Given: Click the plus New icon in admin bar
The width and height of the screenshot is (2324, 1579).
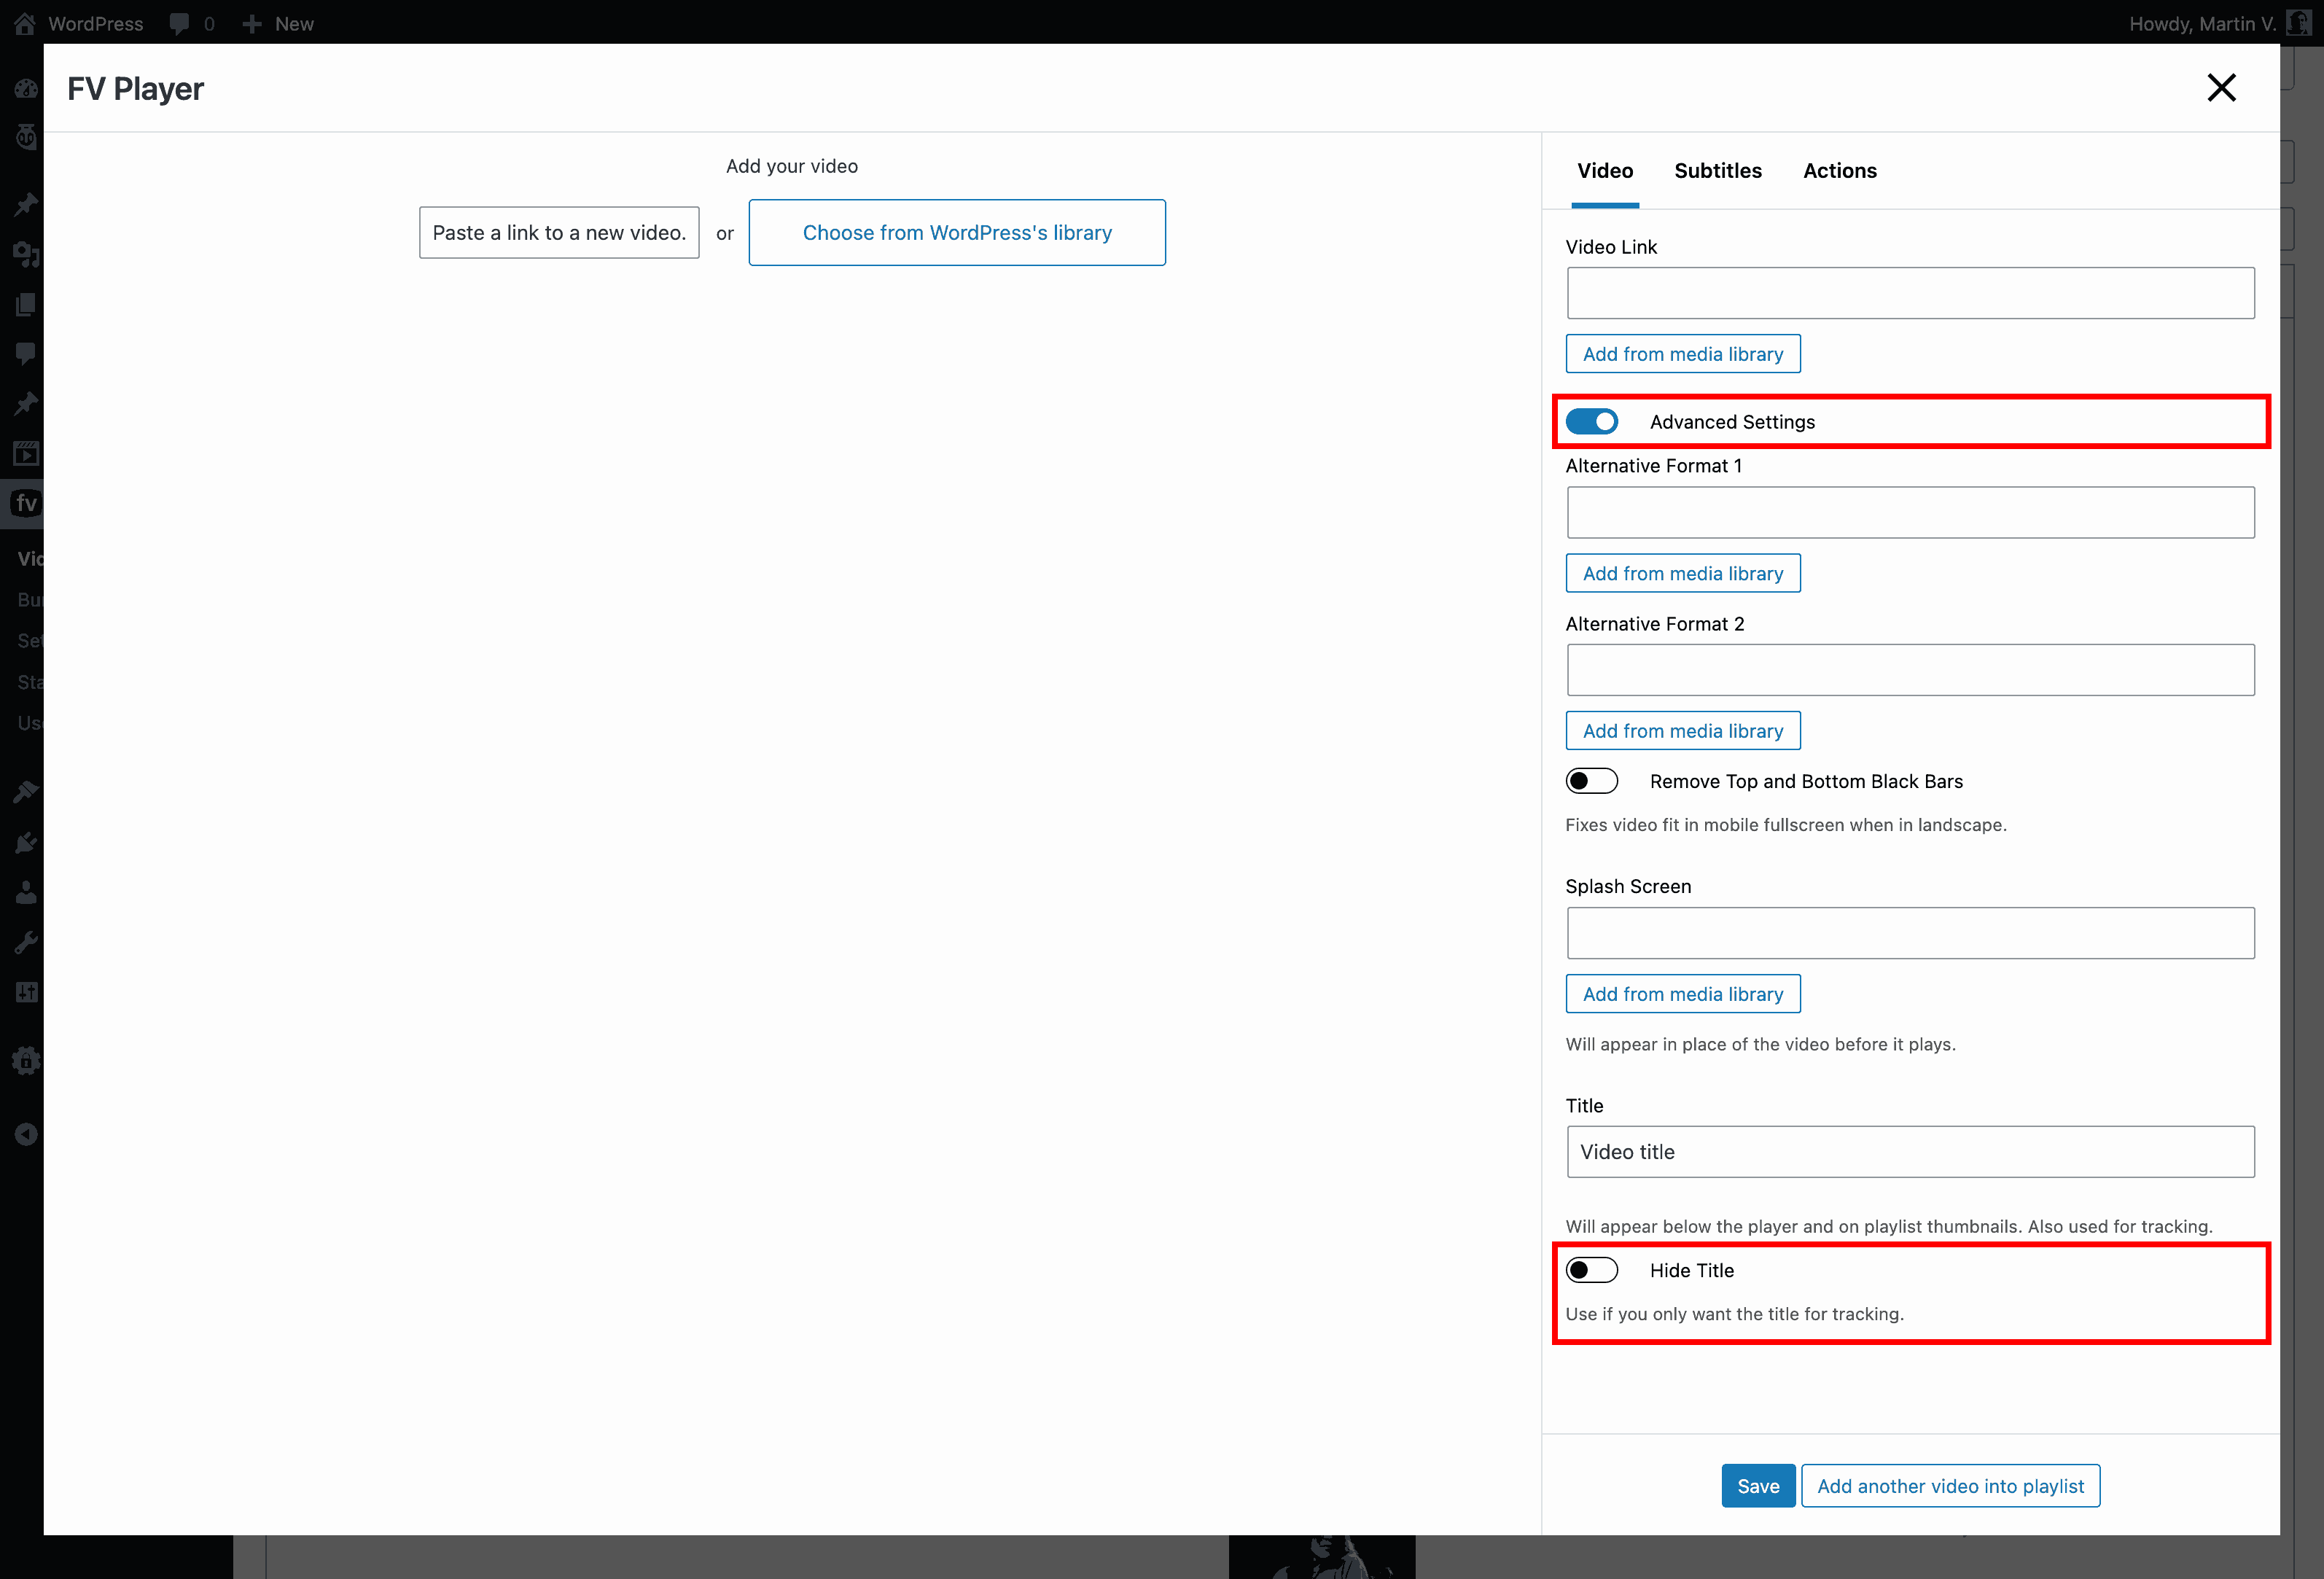Looking at the screenshot, I should [252, 23].
